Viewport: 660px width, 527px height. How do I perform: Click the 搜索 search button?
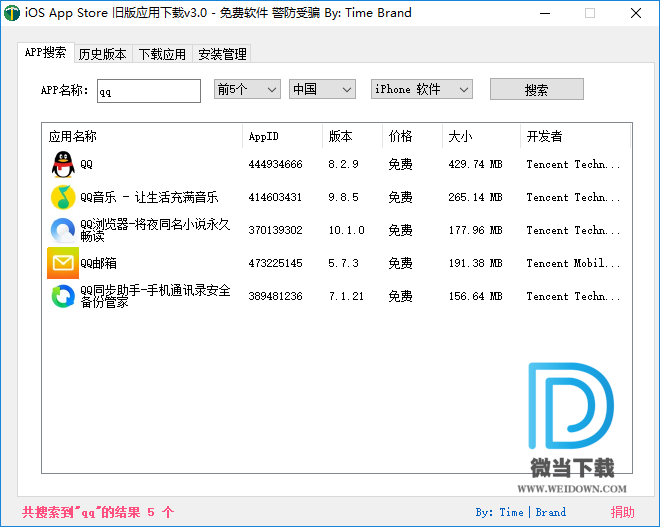[x=537, y=89]
